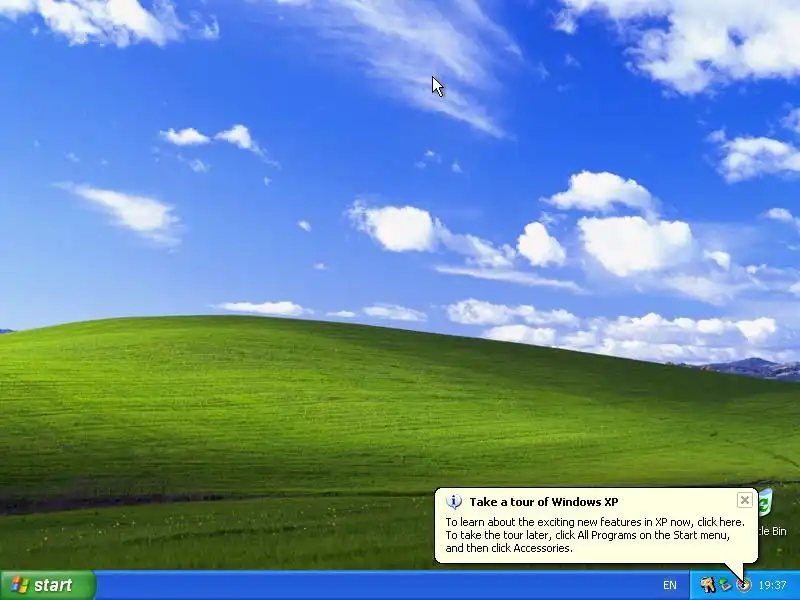This screenshot has width=800, height=600.
Task: Click the Safely Remove Hardware tray icon
Action: click(725, 585)
